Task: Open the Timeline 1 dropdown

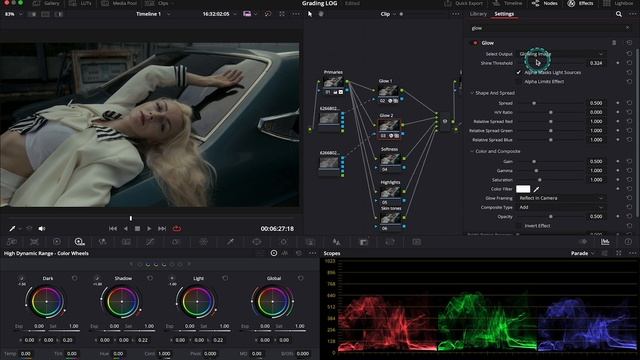Action: 153,14
